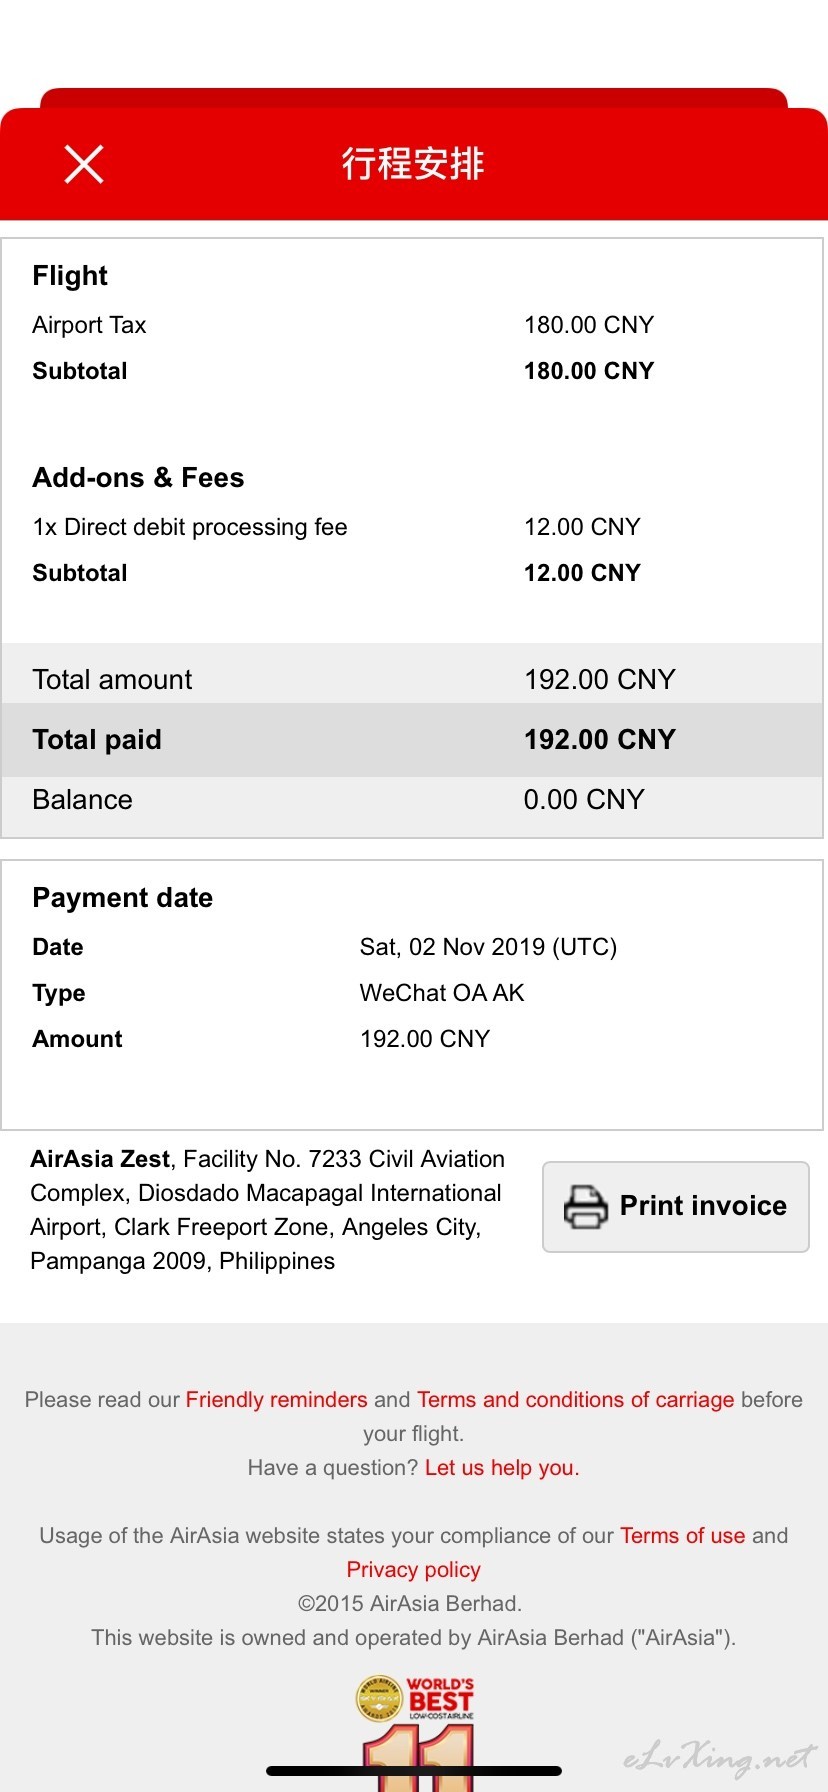This screenshot has height=1792, width=828.
Task: Close the itinerary panel with the X icon
Action: point(84,164)
